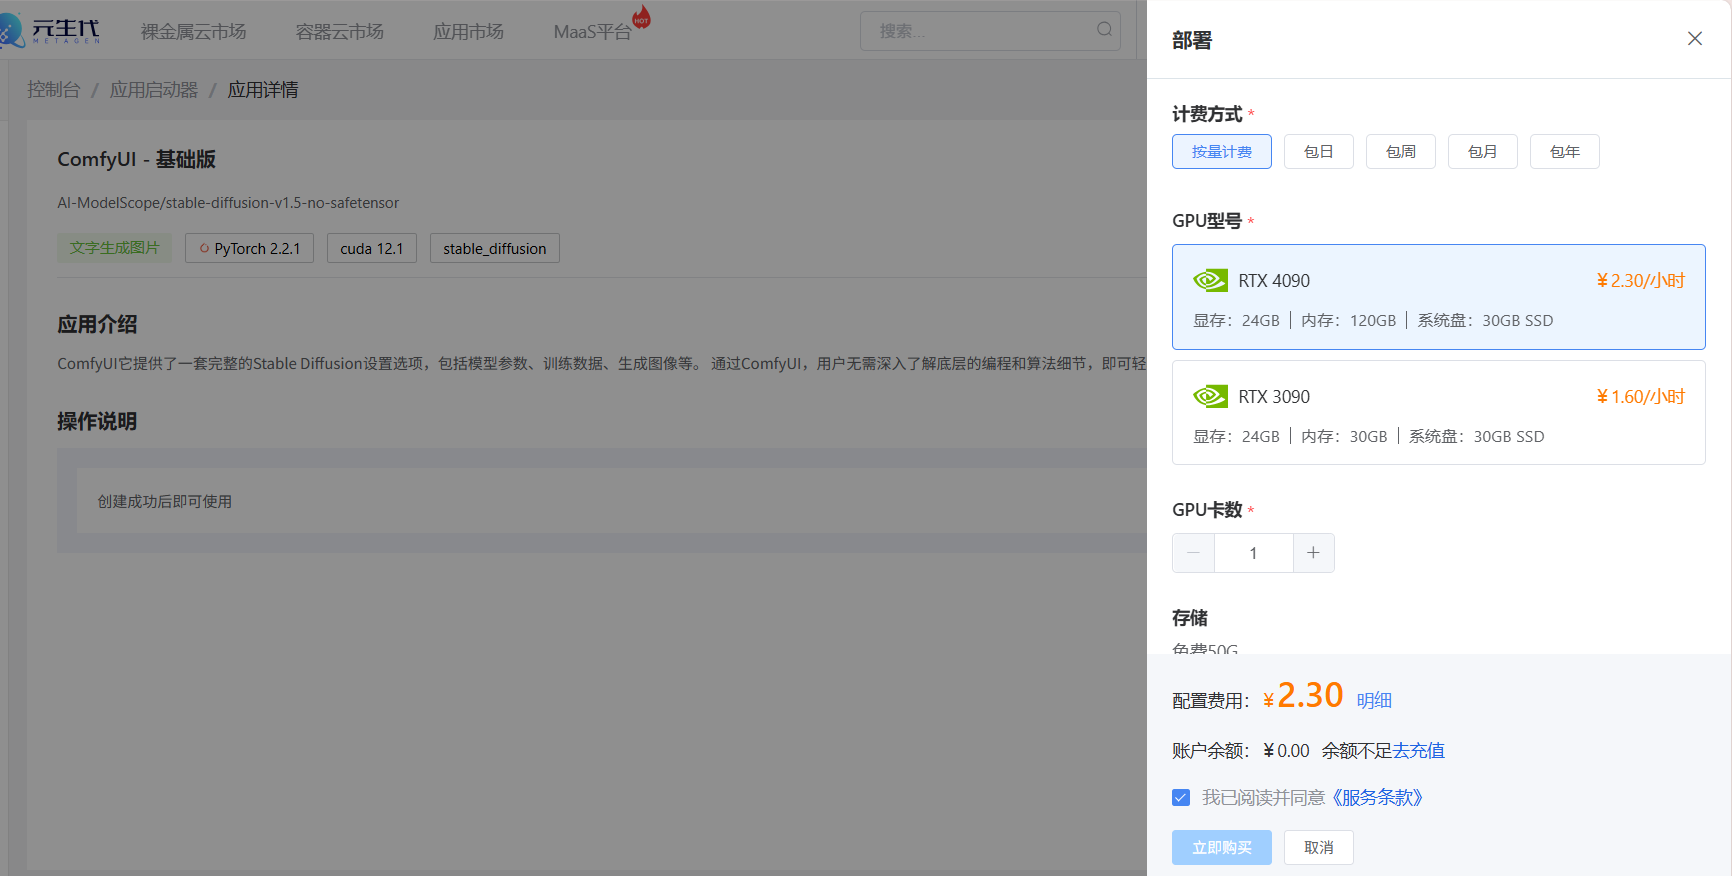Open MaaS平台 nav item
The width and height of the screenshot is (1732, 876).
(x=592, y=32)
